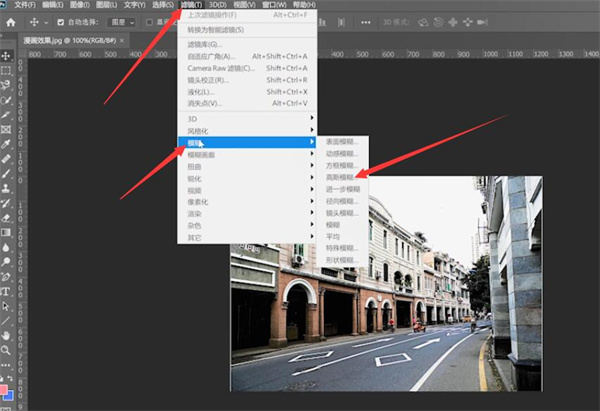Select the Brush tool
The height and width of the screenshot is (411, 600).
click(x=6, y=173)
